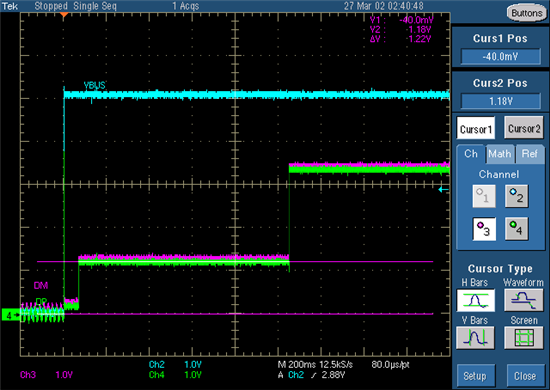The height and width of the screenshot is (390, 550).
Task: Choose the V Bars cursor type icon
Action: pos(475,338)
